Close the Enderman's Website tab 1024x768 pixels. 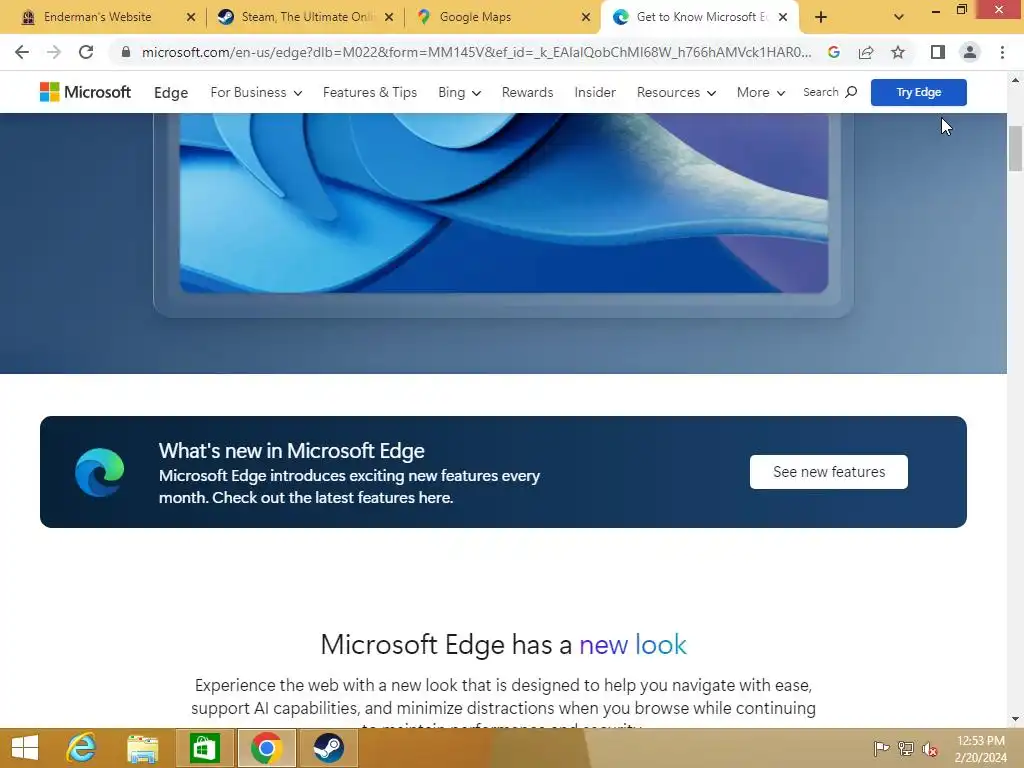(x=191, y=17)
